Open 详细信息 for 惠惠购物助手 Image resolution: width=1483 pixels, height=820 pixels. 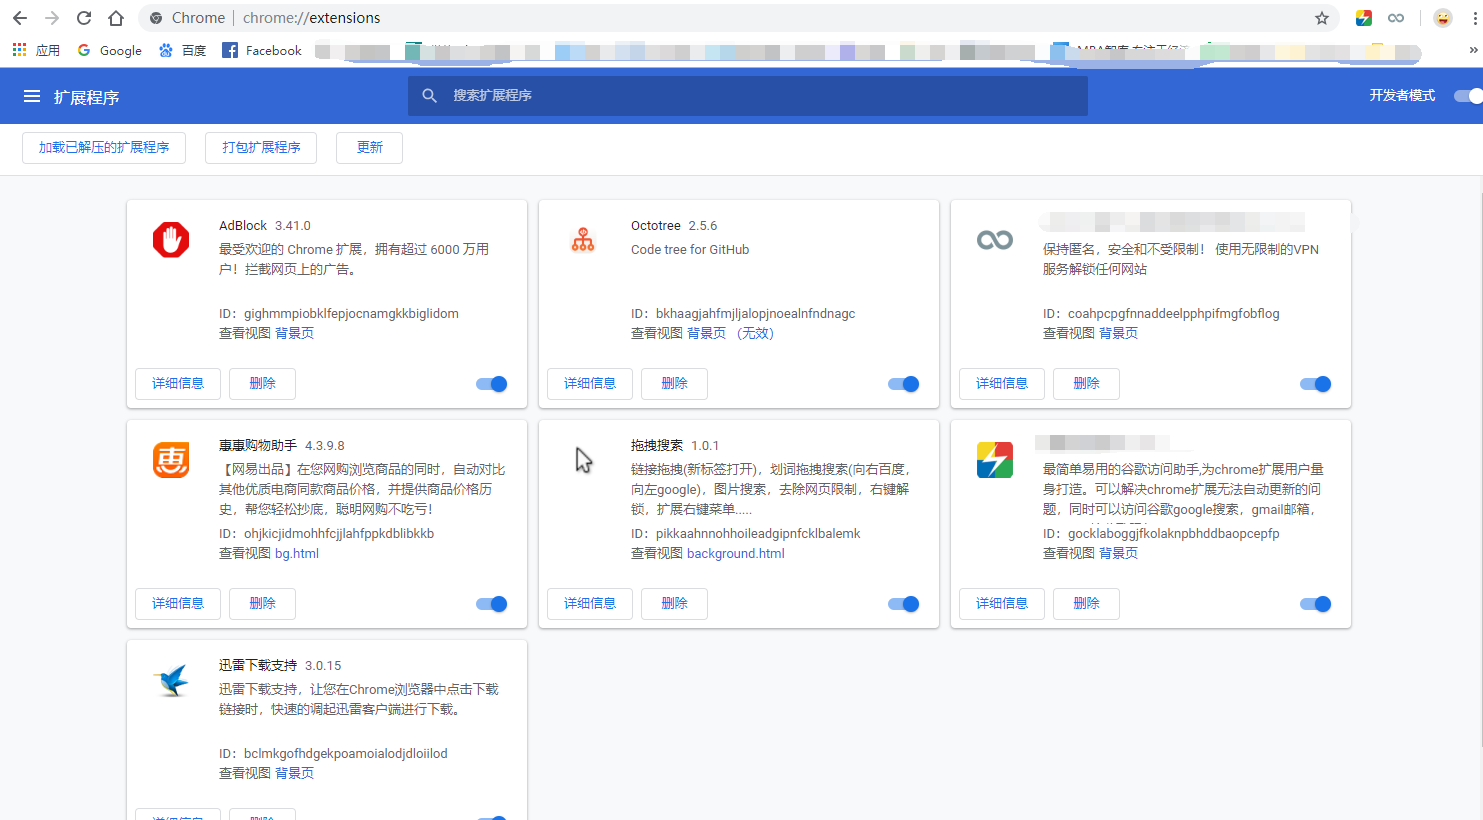[178, 604]
